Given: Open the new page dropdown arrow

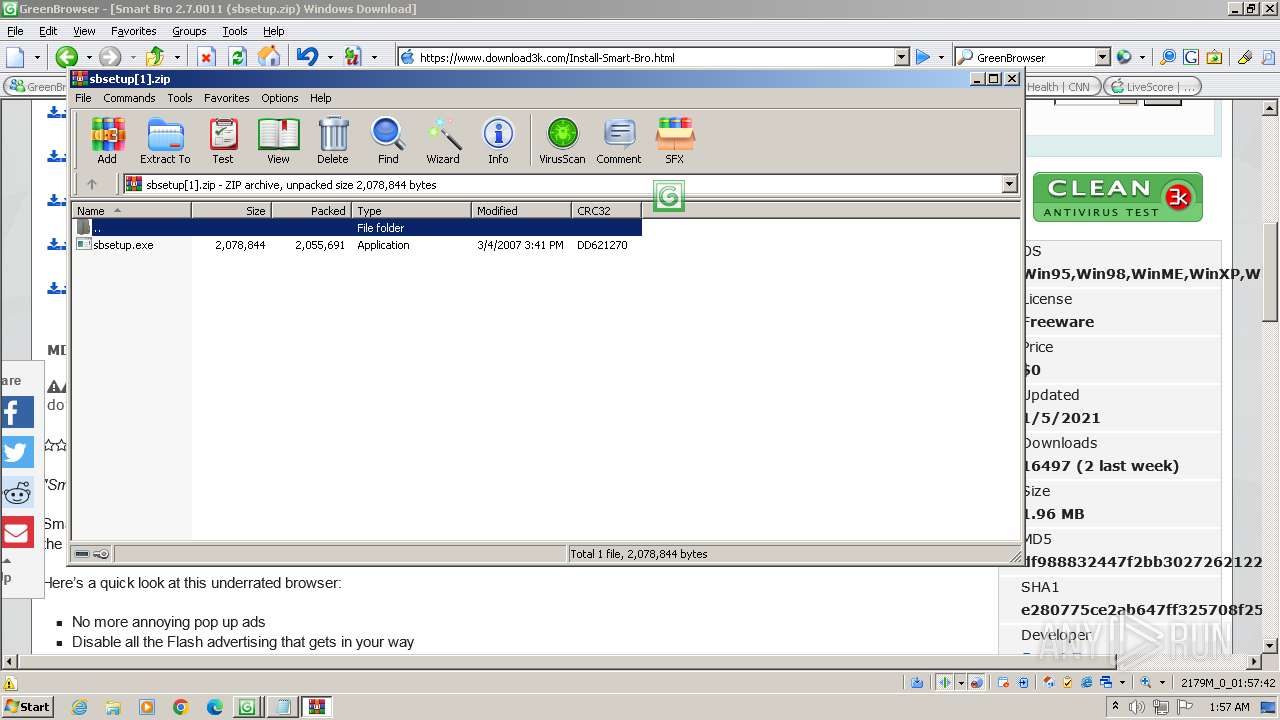Looking at the screenshot, I should 37,57.
